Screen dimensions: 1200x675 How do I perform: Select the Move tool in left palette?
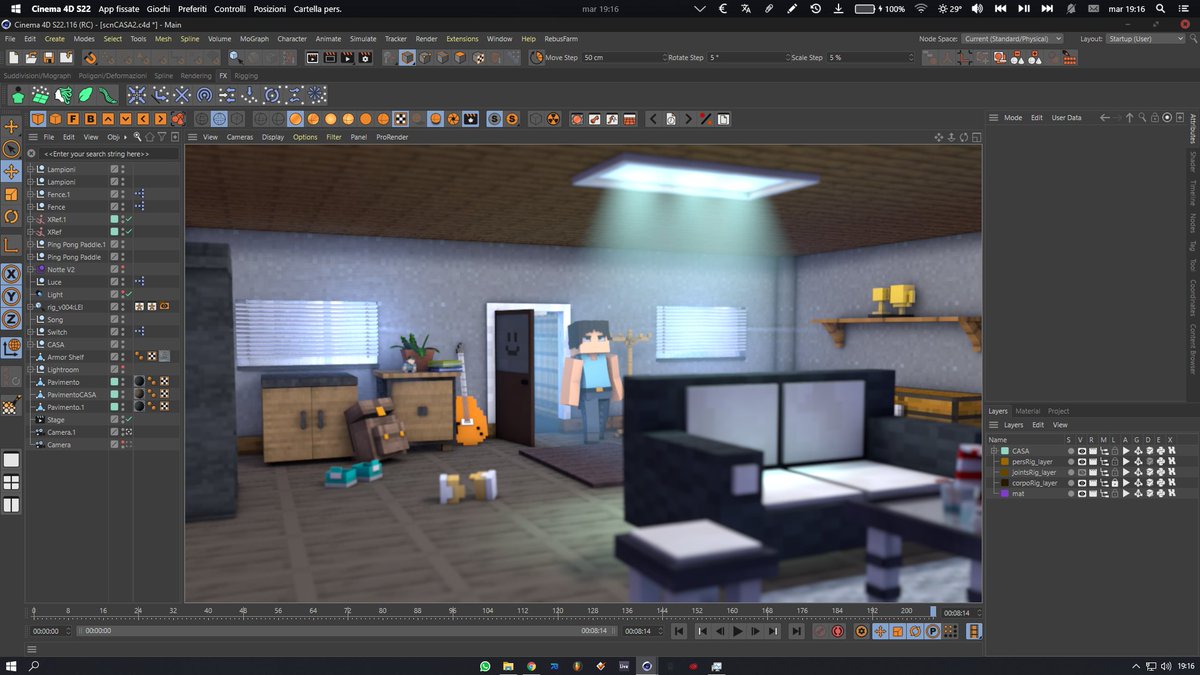12,171
